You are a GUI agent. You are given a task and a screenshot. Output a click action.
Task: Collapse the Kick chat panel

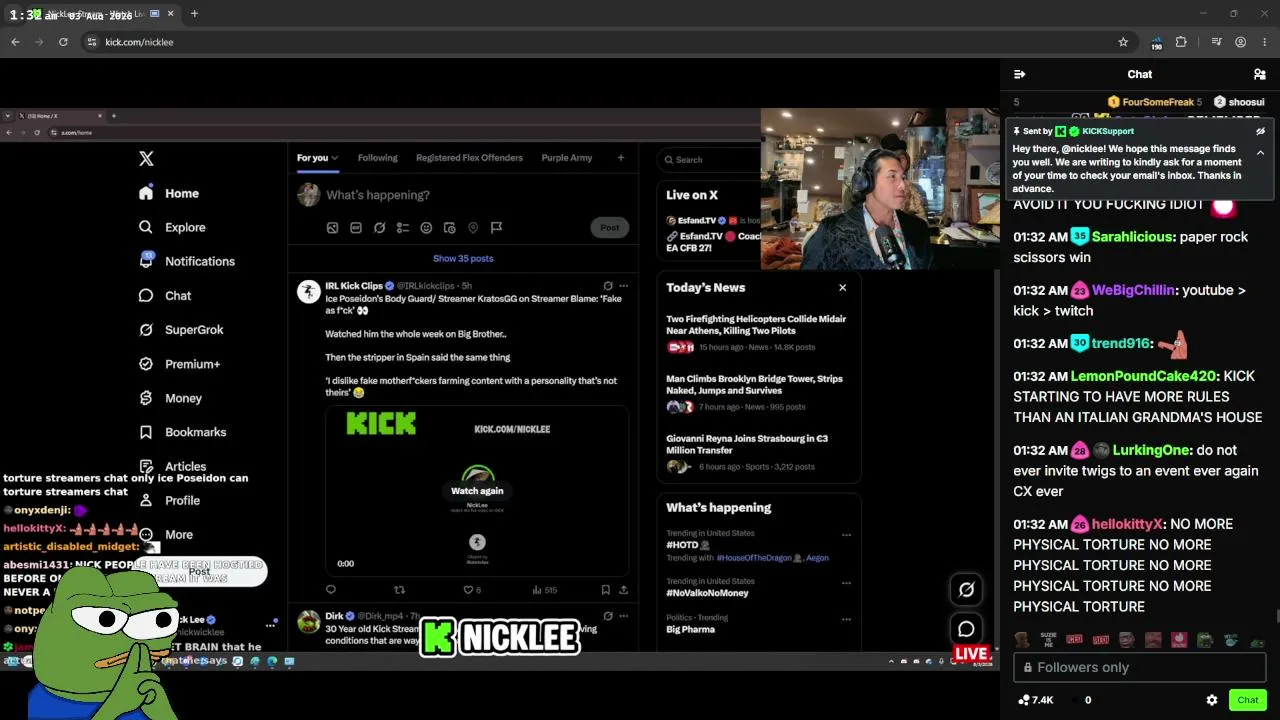tap(1019, 74)
